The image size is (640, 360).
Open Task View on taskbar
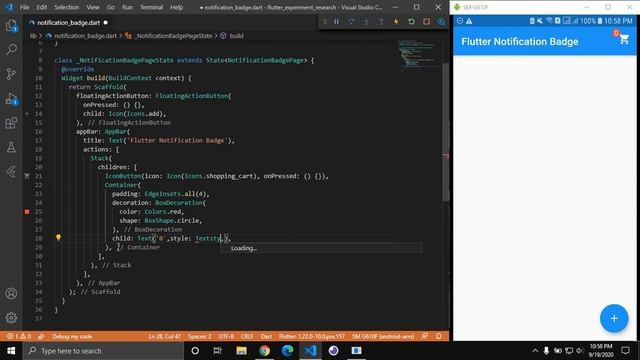click(x=218, y=351)
